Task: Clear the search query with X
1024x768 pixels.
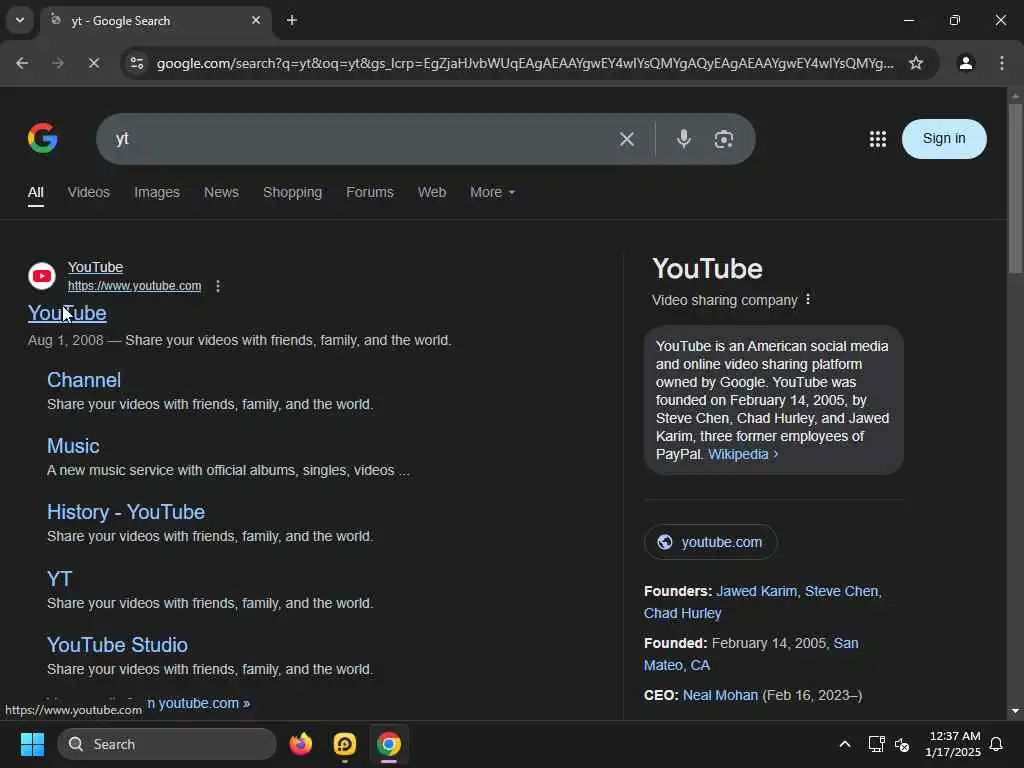Action: (x=627, y=139)
